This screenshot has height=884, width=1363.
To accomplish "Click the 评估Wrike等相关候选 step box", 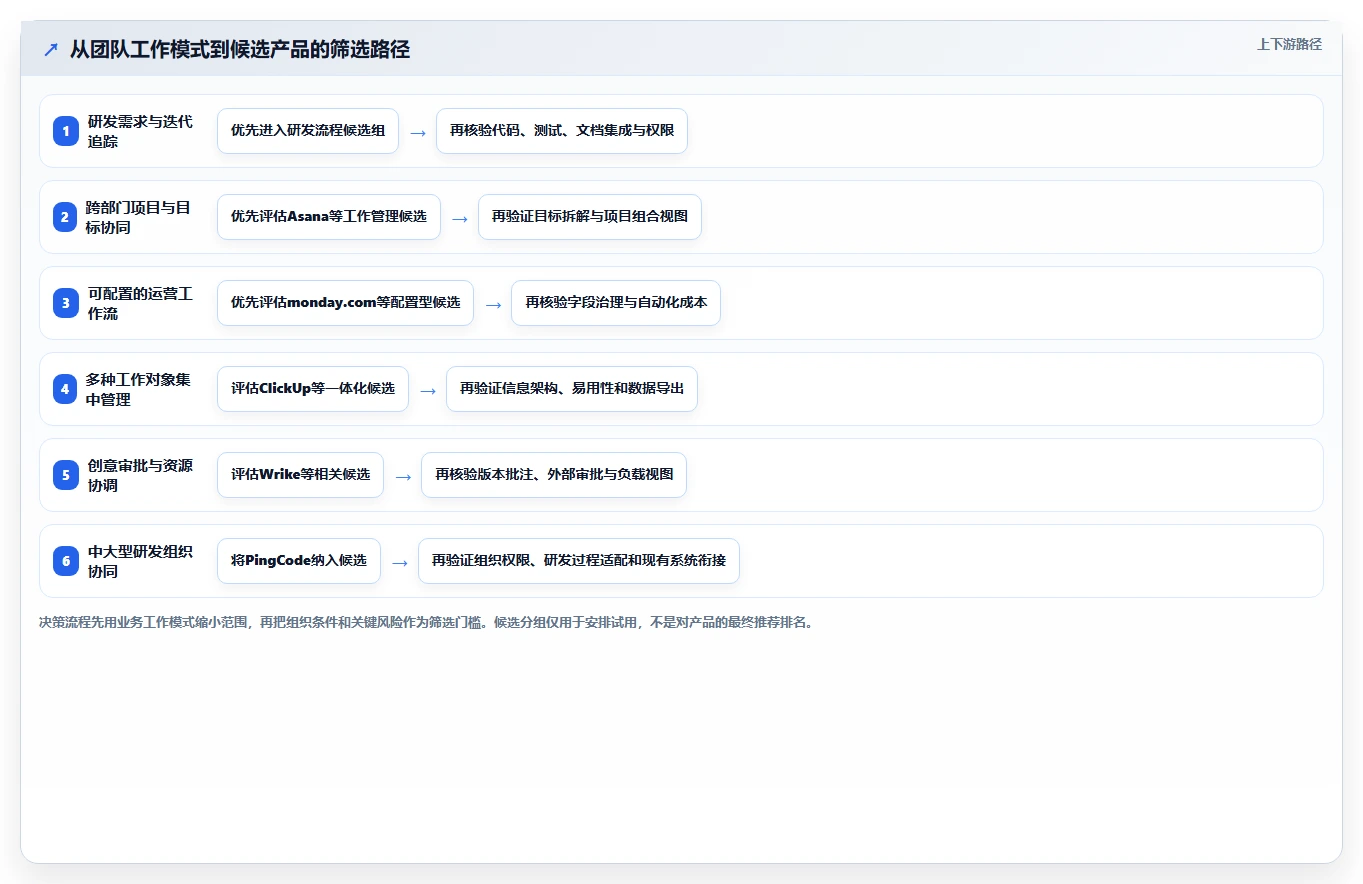I will point(300,475).
